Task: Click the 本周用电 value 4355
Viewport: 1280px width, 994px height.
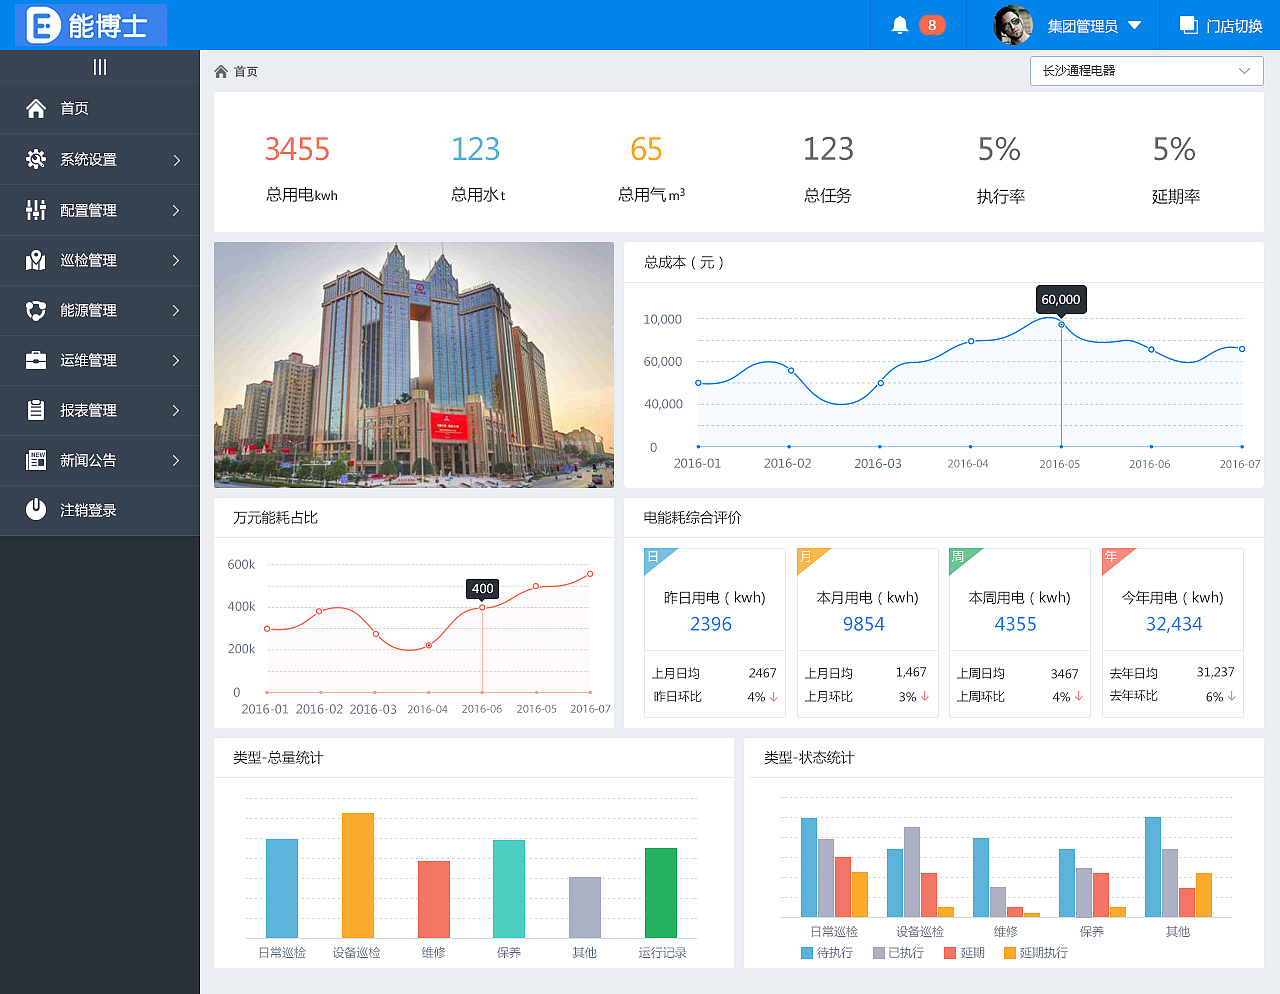Action: [x=1015, y=624]
